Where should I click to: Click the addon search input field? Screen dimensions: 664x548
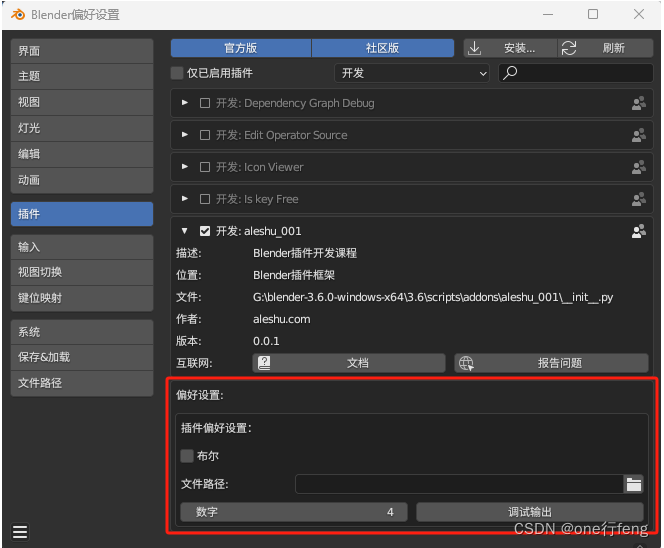pos(576,73)
